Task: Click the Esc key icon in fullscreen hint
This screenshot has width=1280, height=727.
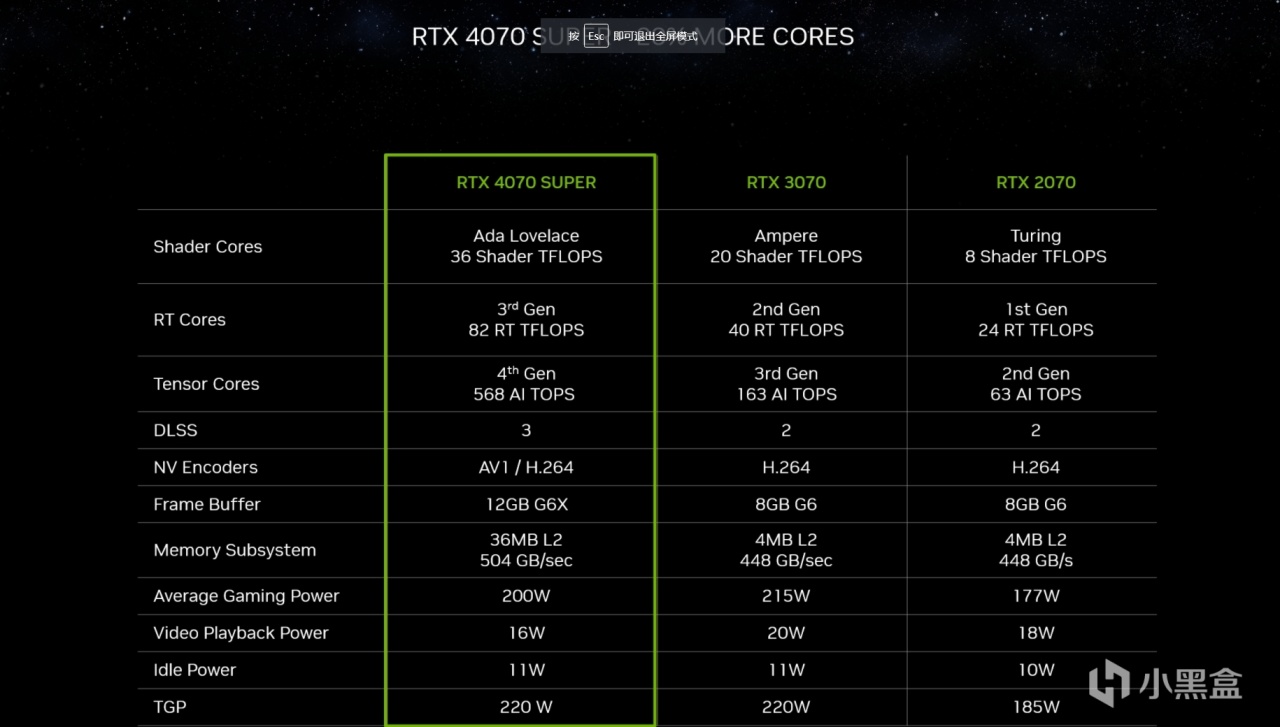Action: pyautogui.click(x=596, y=36)
